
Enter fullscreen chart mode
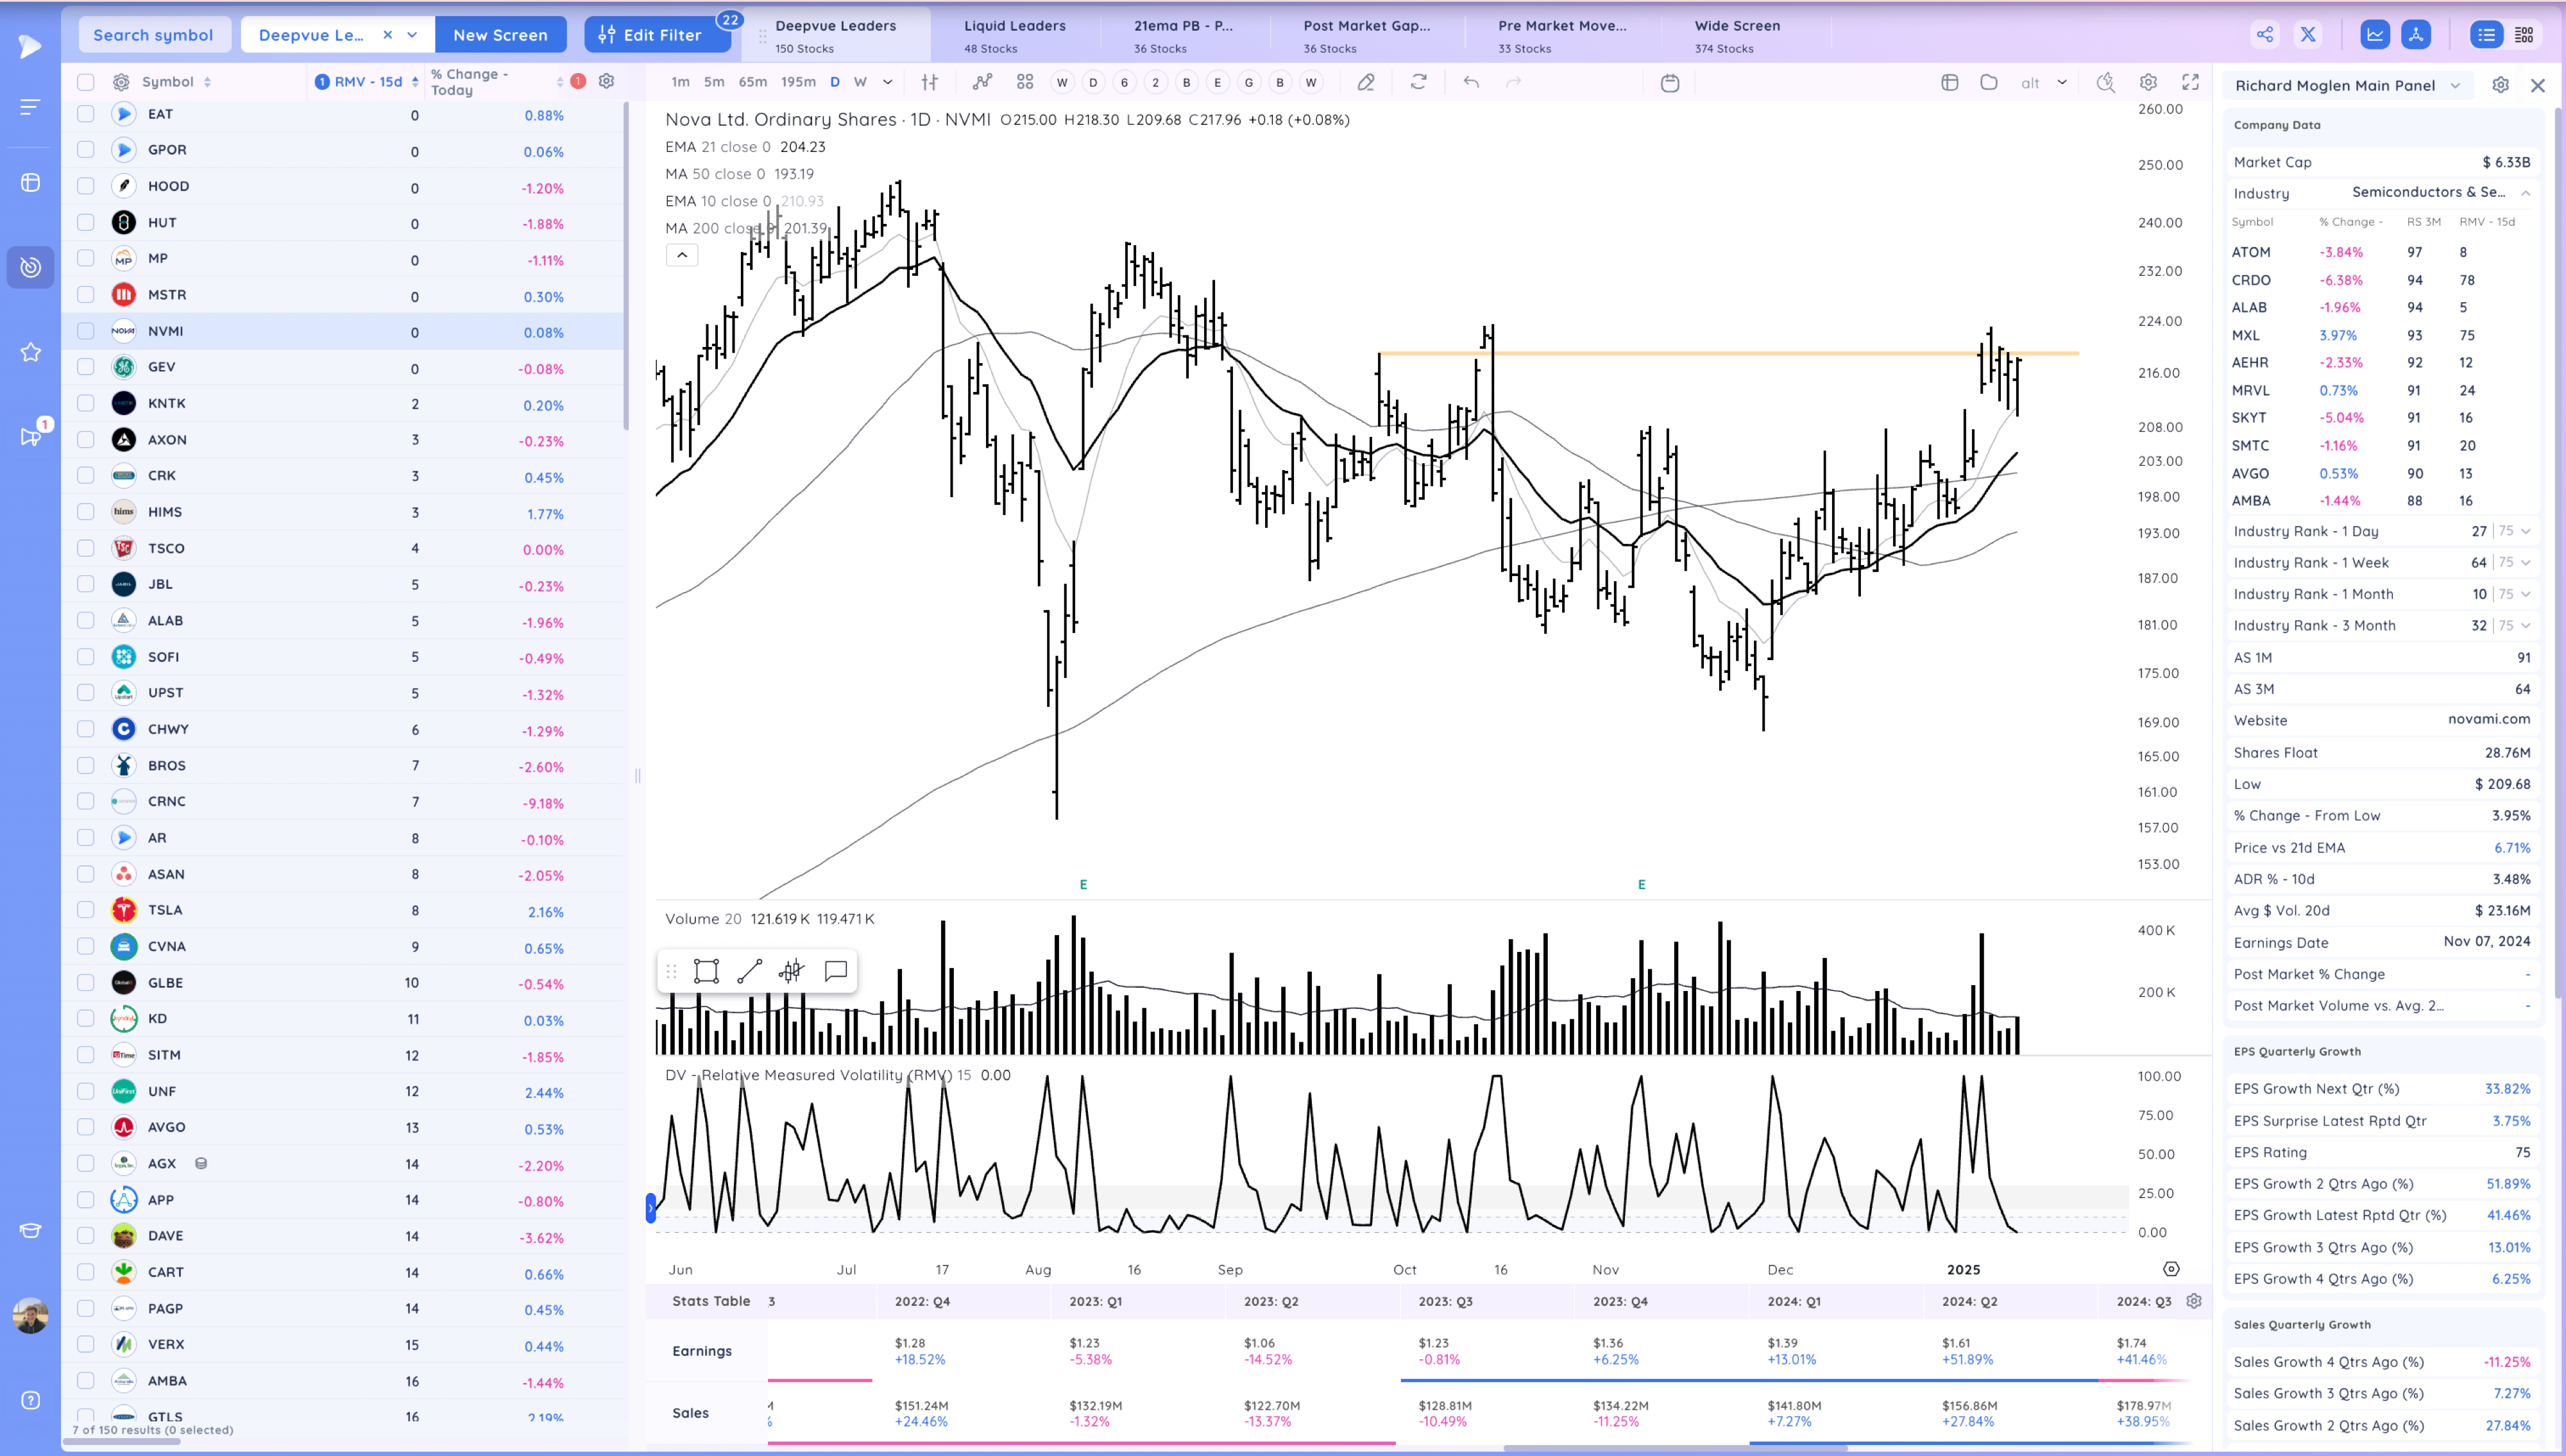pos(2190,82)
